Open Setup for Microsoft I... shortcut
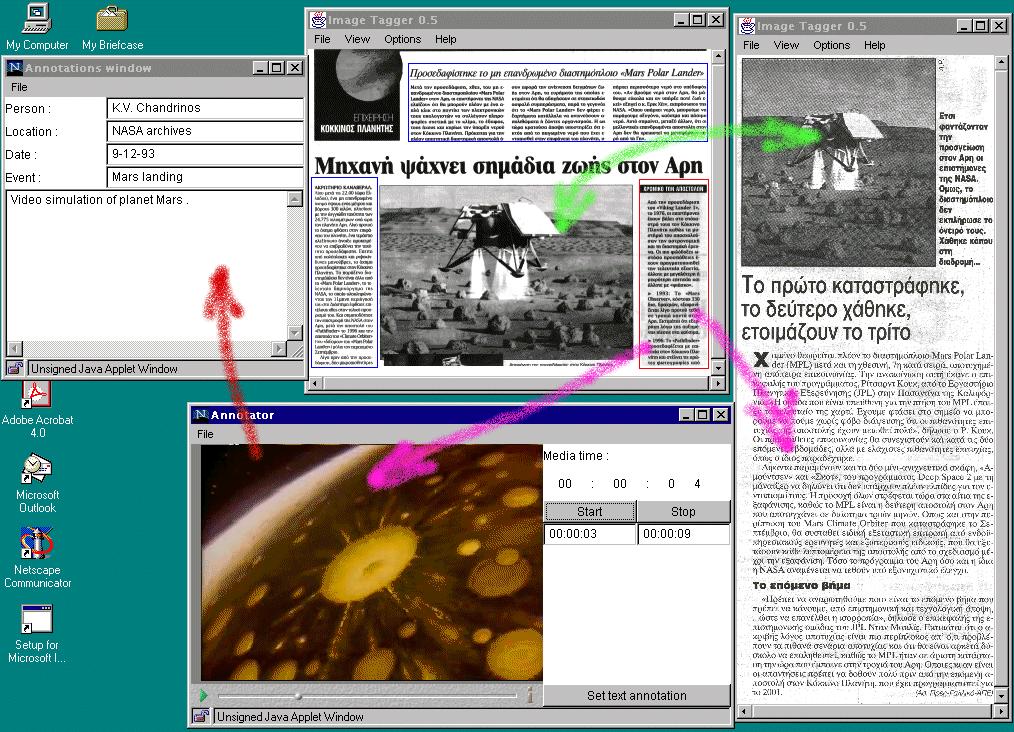 coord(37,634)
